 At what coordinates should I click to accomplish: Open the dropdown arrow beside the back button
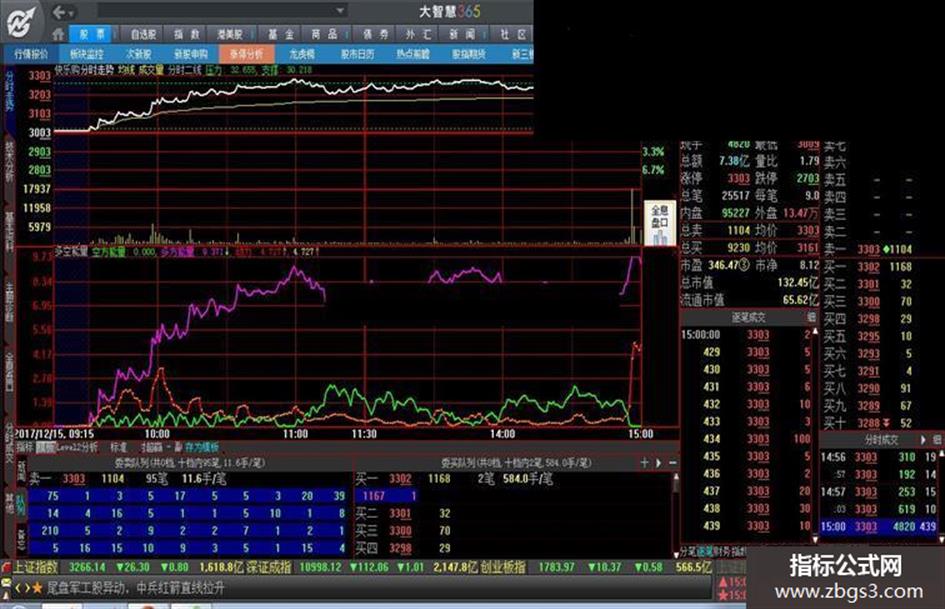[71, 12]
